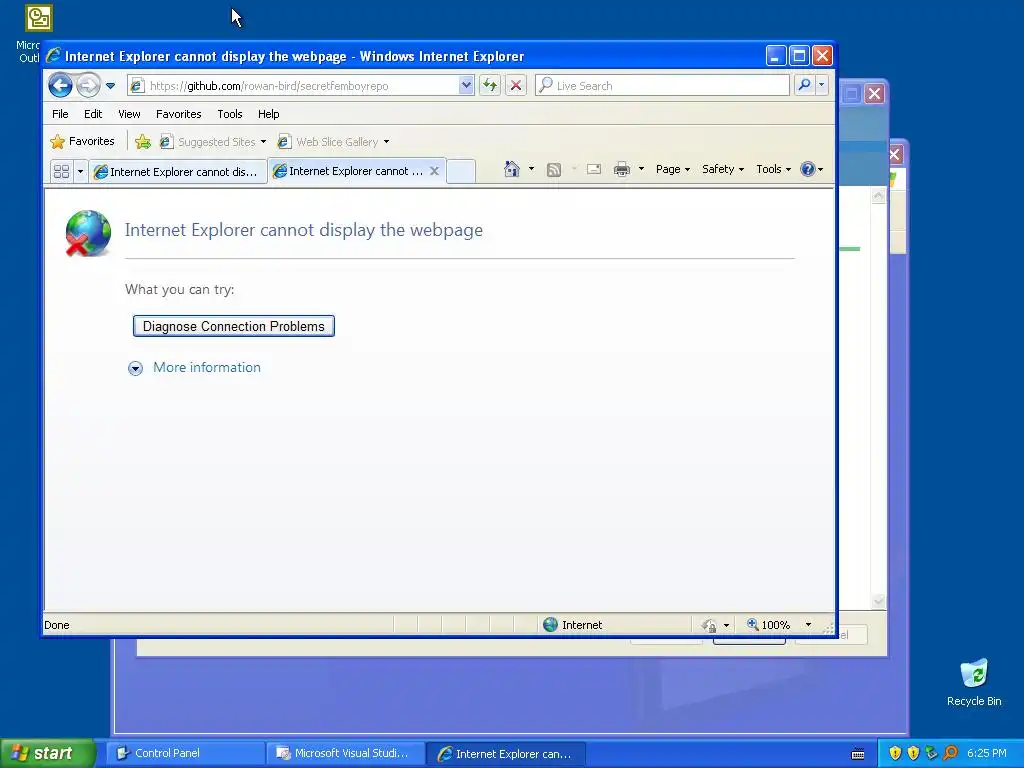Click the Live Search input box
This screenshot has width=1024, height=768.
point(662,86)
